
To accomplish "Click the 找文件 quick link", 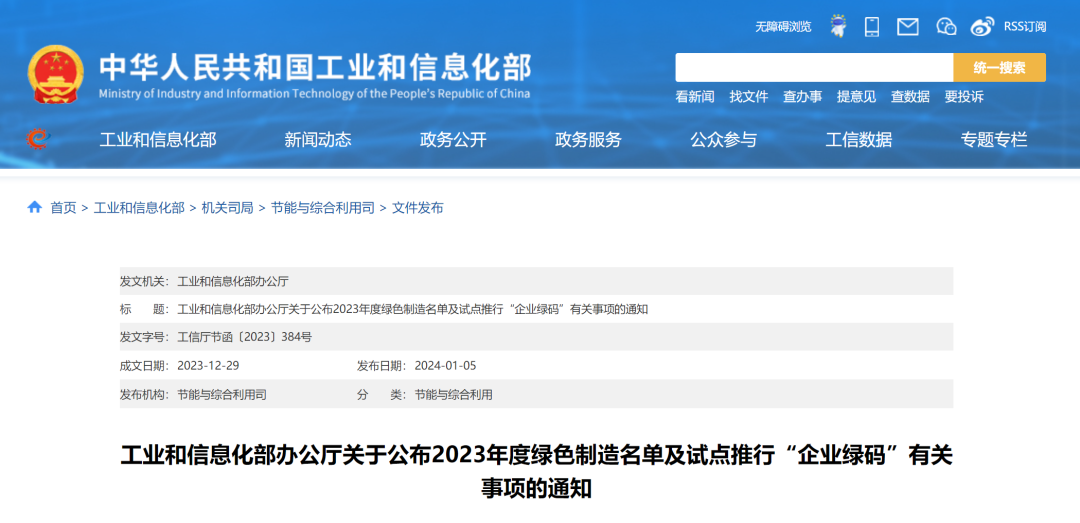I will [748, 97].
